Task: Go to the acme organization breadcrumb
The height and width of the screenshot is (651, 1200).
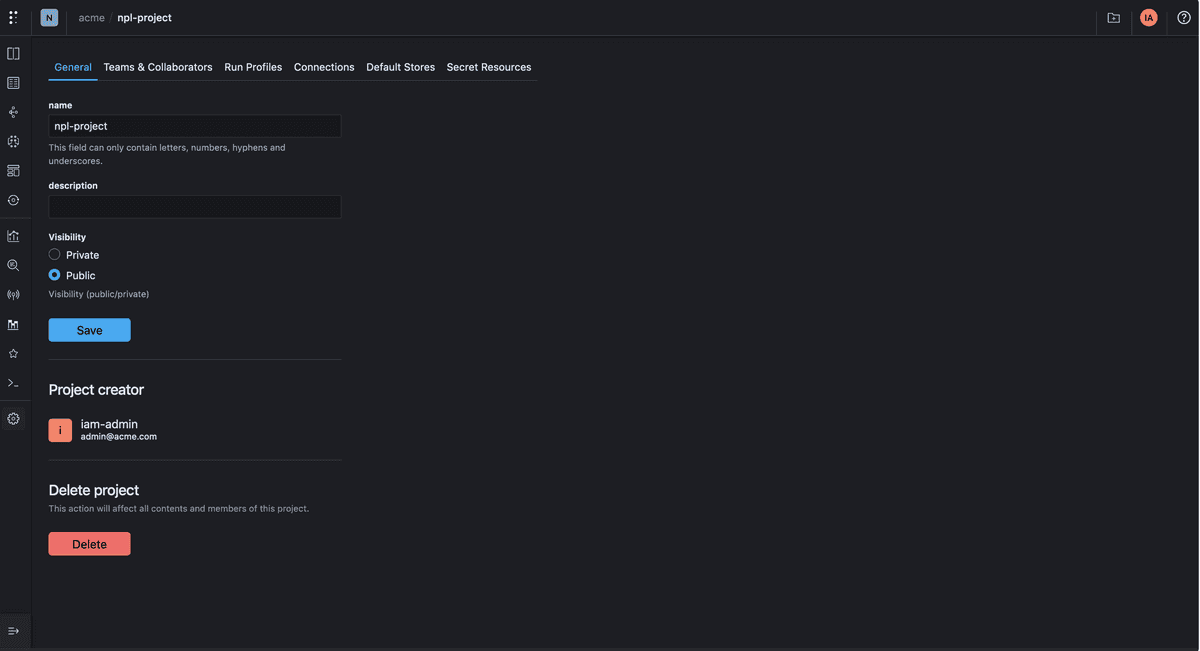Action: point(92,18)
